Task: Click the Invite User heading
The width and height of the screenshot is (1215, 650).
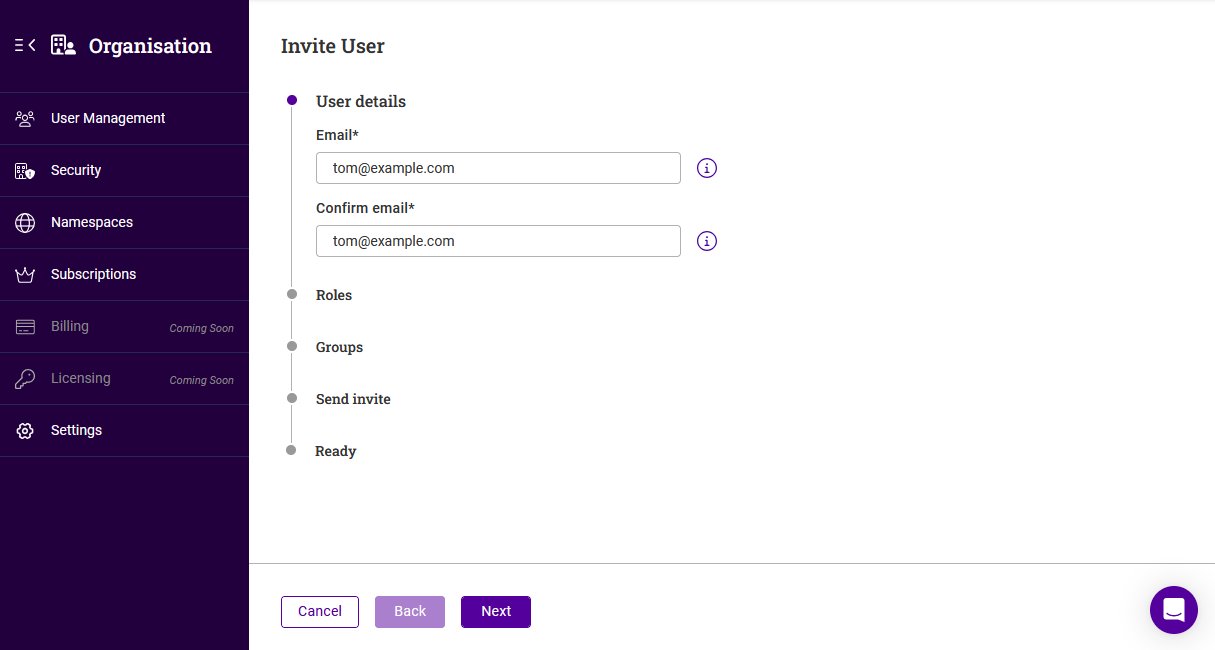Action: point(333,46)
